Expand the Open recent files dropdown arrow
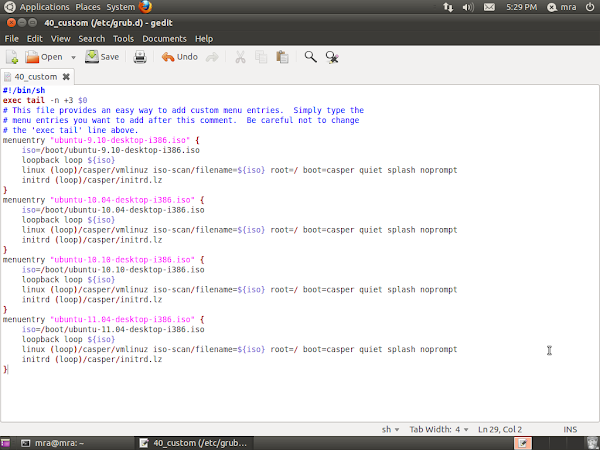The height and width of the screenshot is (450, 600). tap(73, 57)
